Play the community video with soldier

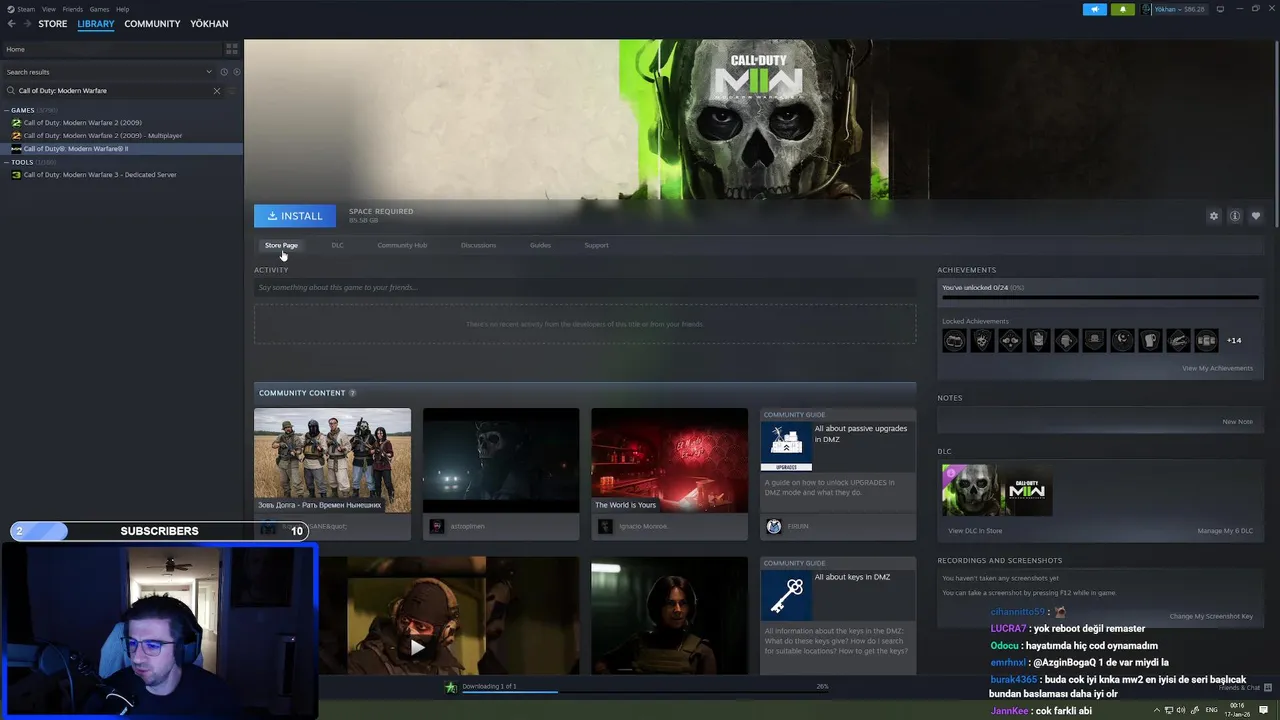click(x=417, y=647)
